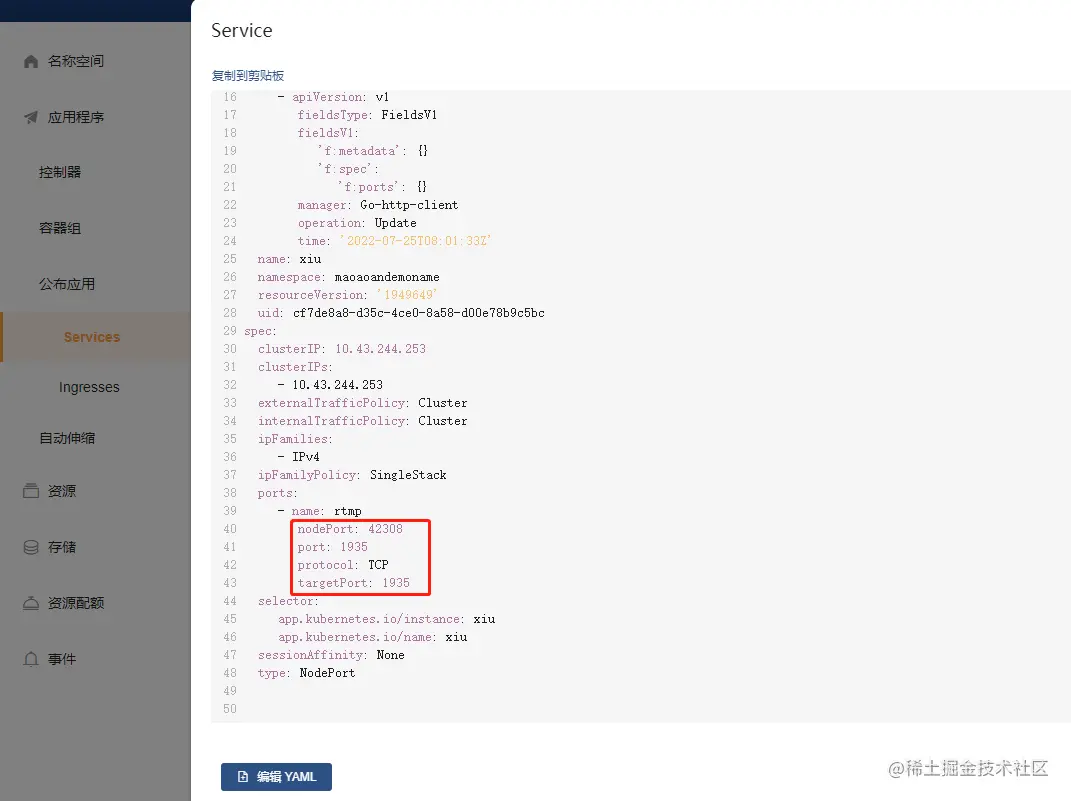Click the 编辑 YAML button
Viewport: 1071px width, 801px height.
(276, 776)
